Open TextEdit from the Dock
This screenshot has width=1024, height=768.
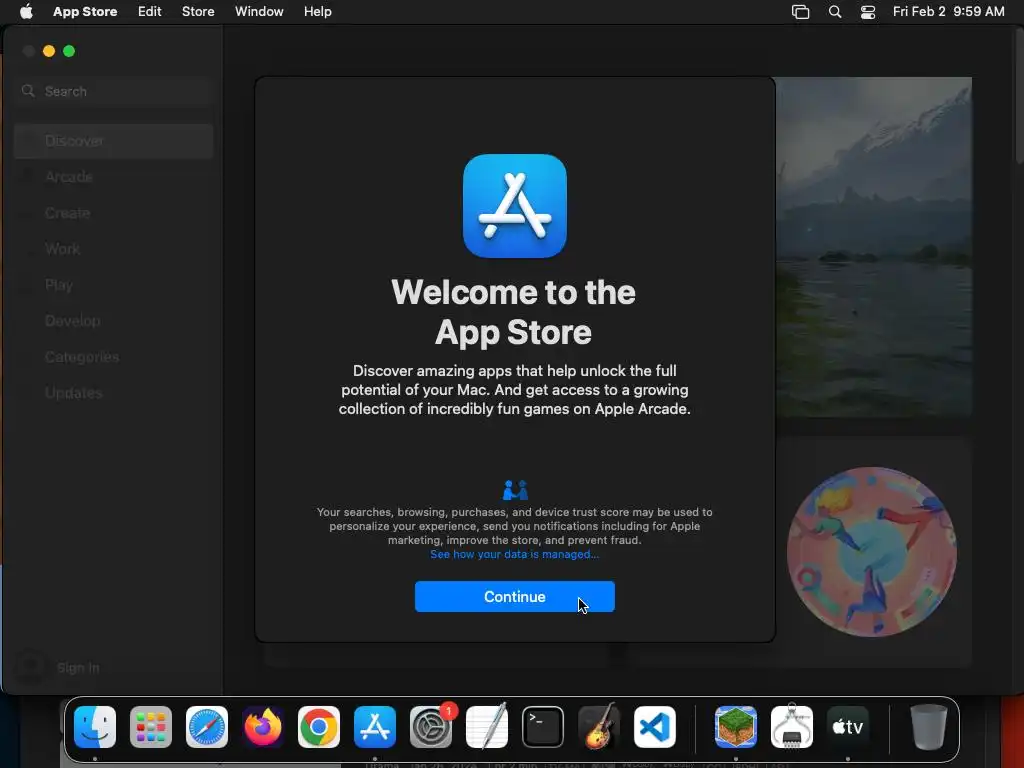tap(487, 726)
